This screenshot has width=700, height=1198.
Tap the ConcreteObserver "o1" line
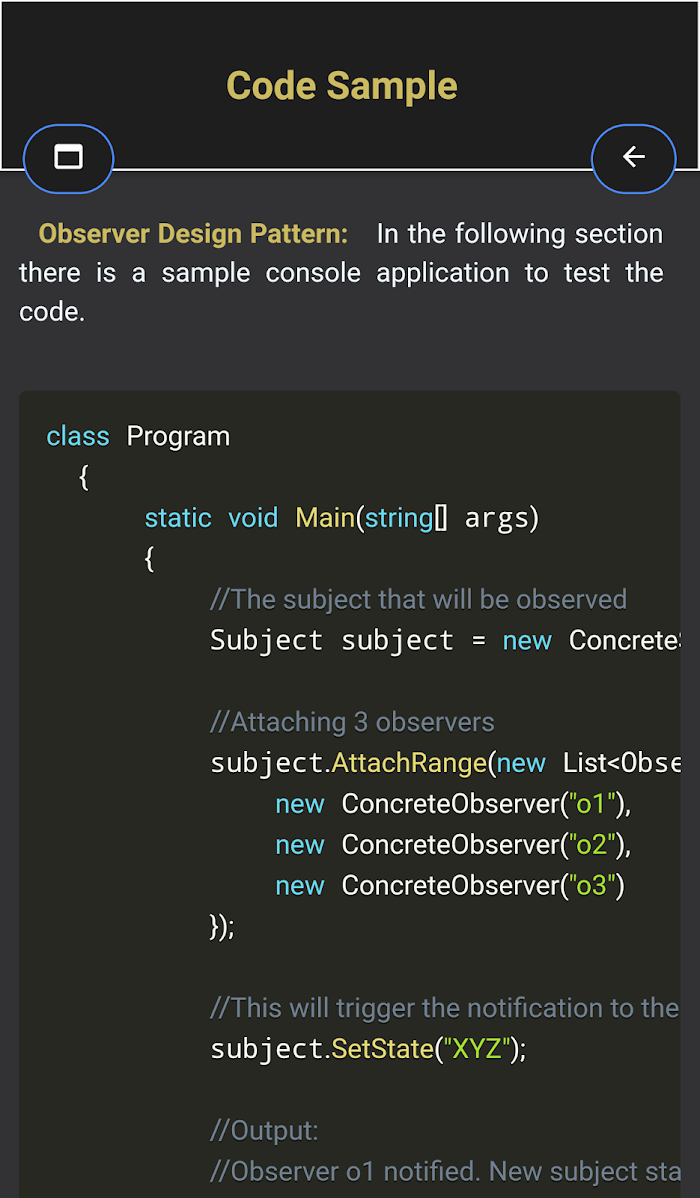point(454,804)
